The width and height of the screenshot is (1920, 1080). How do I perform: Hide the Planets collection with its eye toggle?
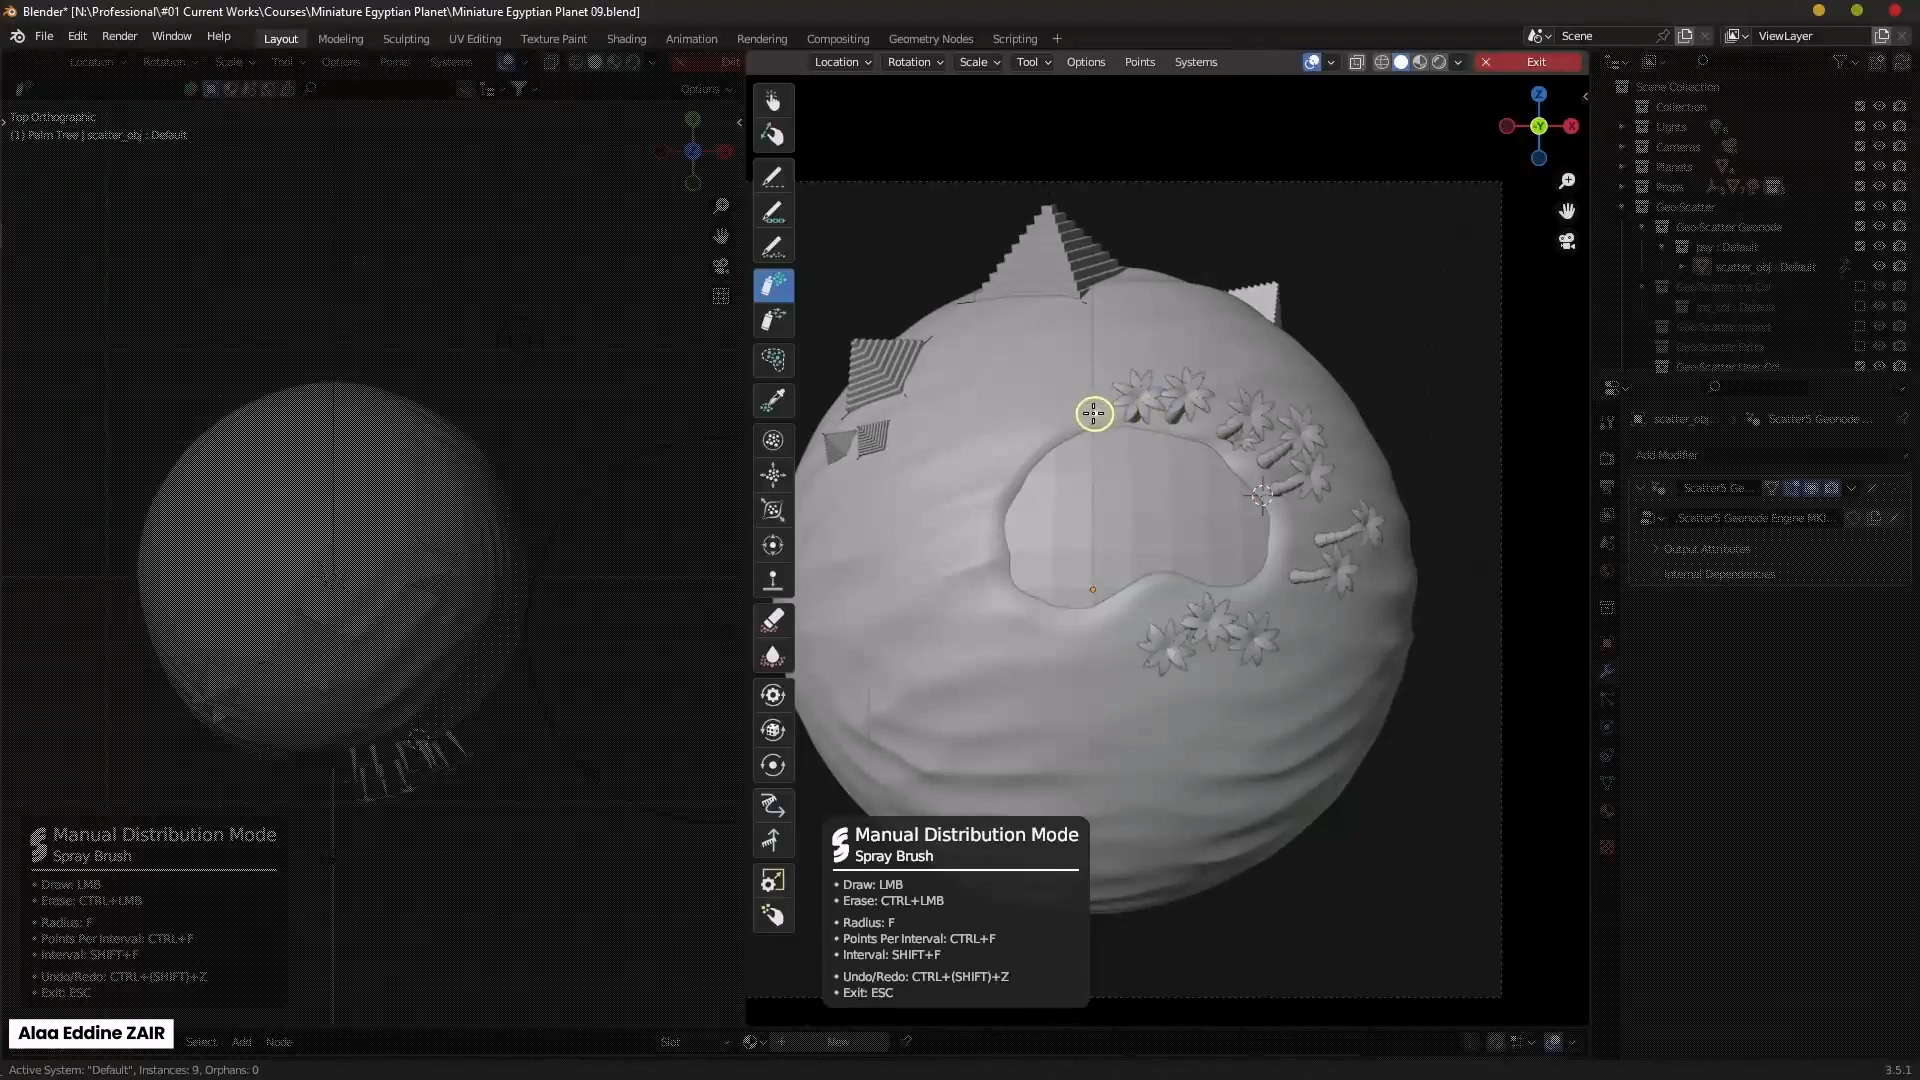click(1880, 166)
